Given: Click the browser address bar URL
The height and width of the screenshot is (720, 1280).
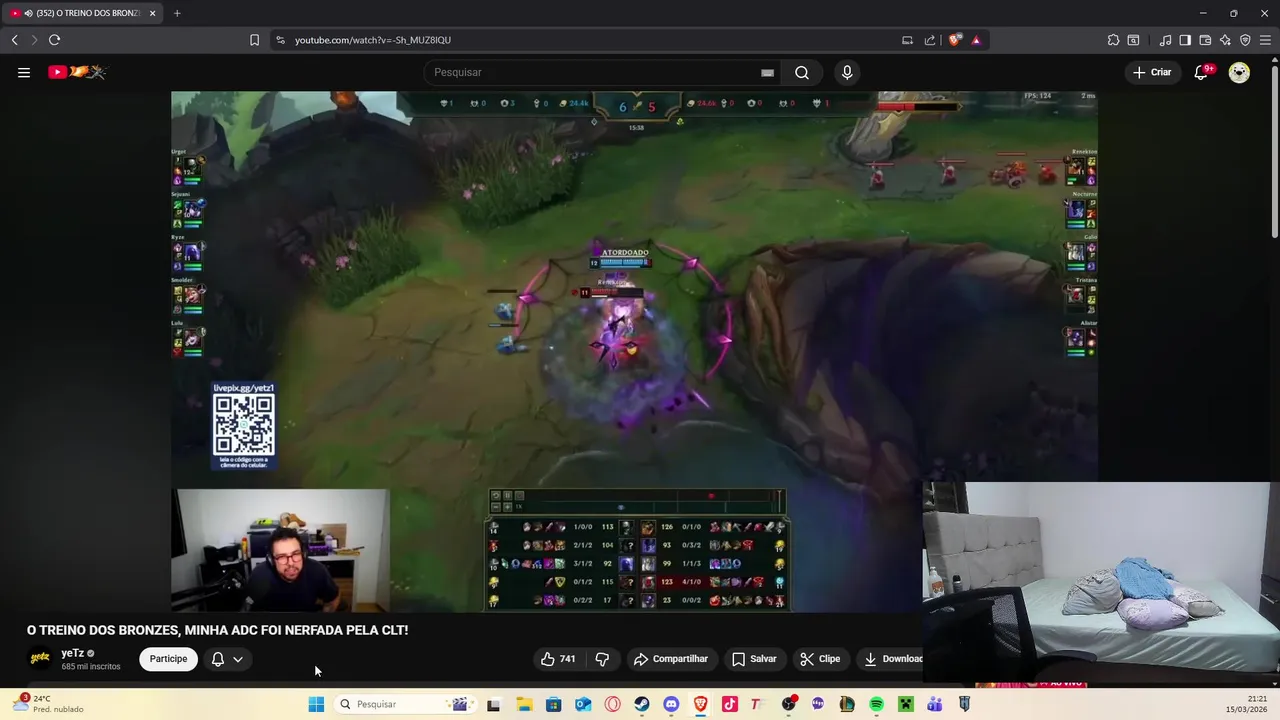Looking at the screenshot, I should point(373,40).
